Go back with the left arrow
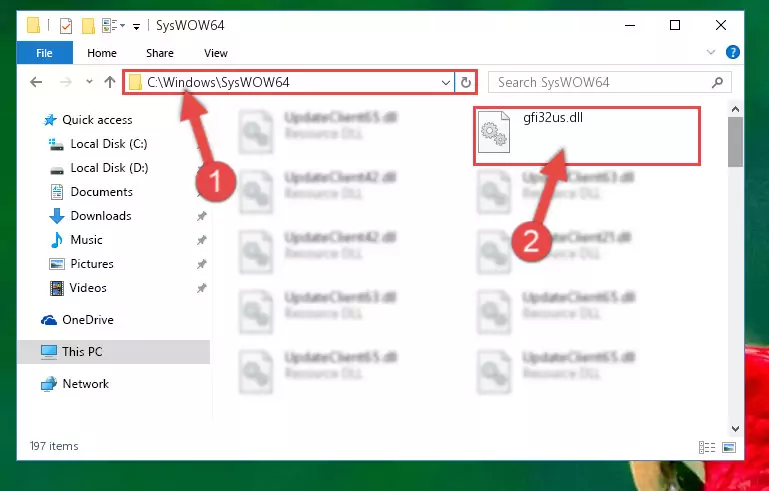This screenshot has height=491, width=769. tap(36, 82)
